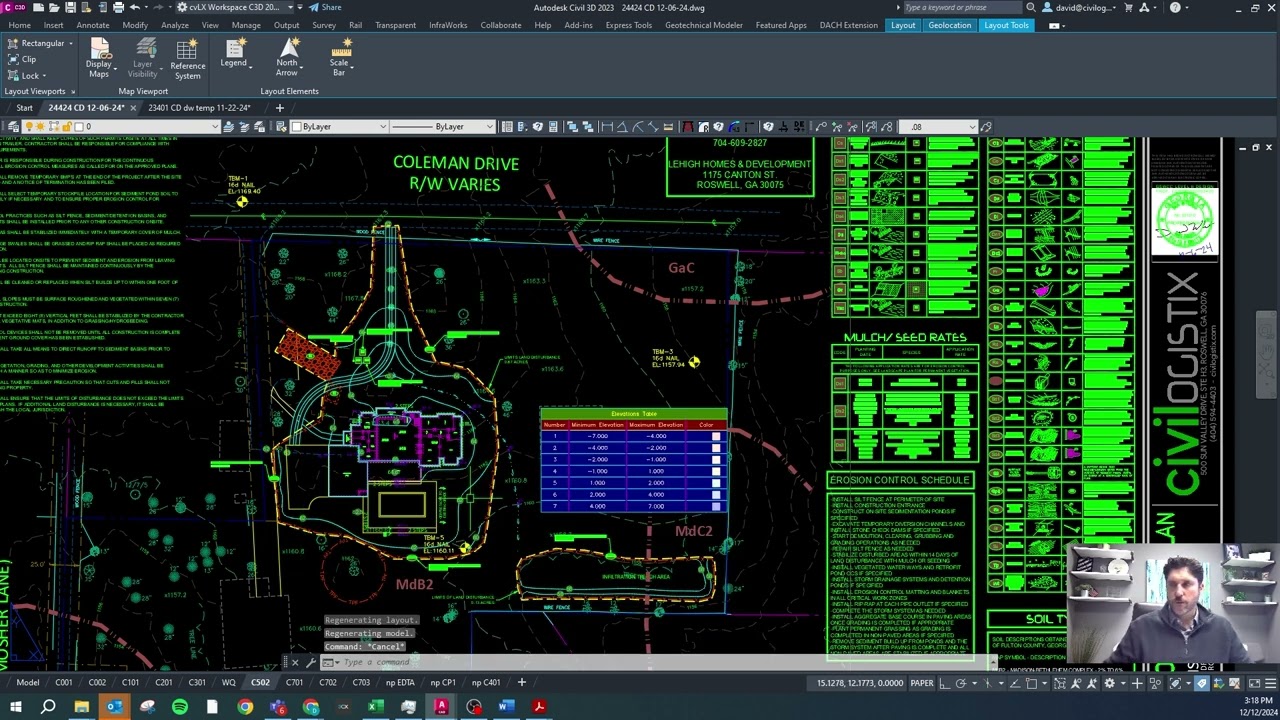Screen dimensions: 1280x720
Task: Open the .08 value dropdown
Action: pyautogui.click(x=971, y=127)
